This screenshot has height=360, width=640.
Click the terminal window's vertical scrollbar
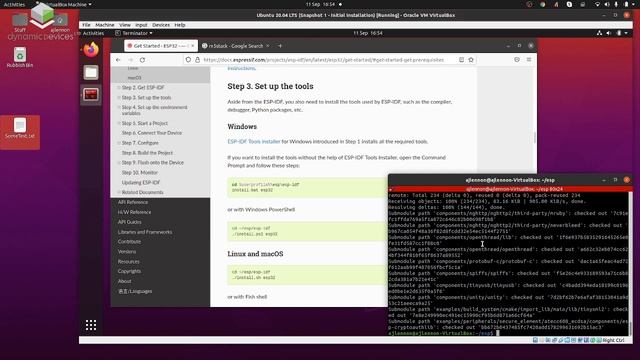pyautogui.click(x=631, y=263)
